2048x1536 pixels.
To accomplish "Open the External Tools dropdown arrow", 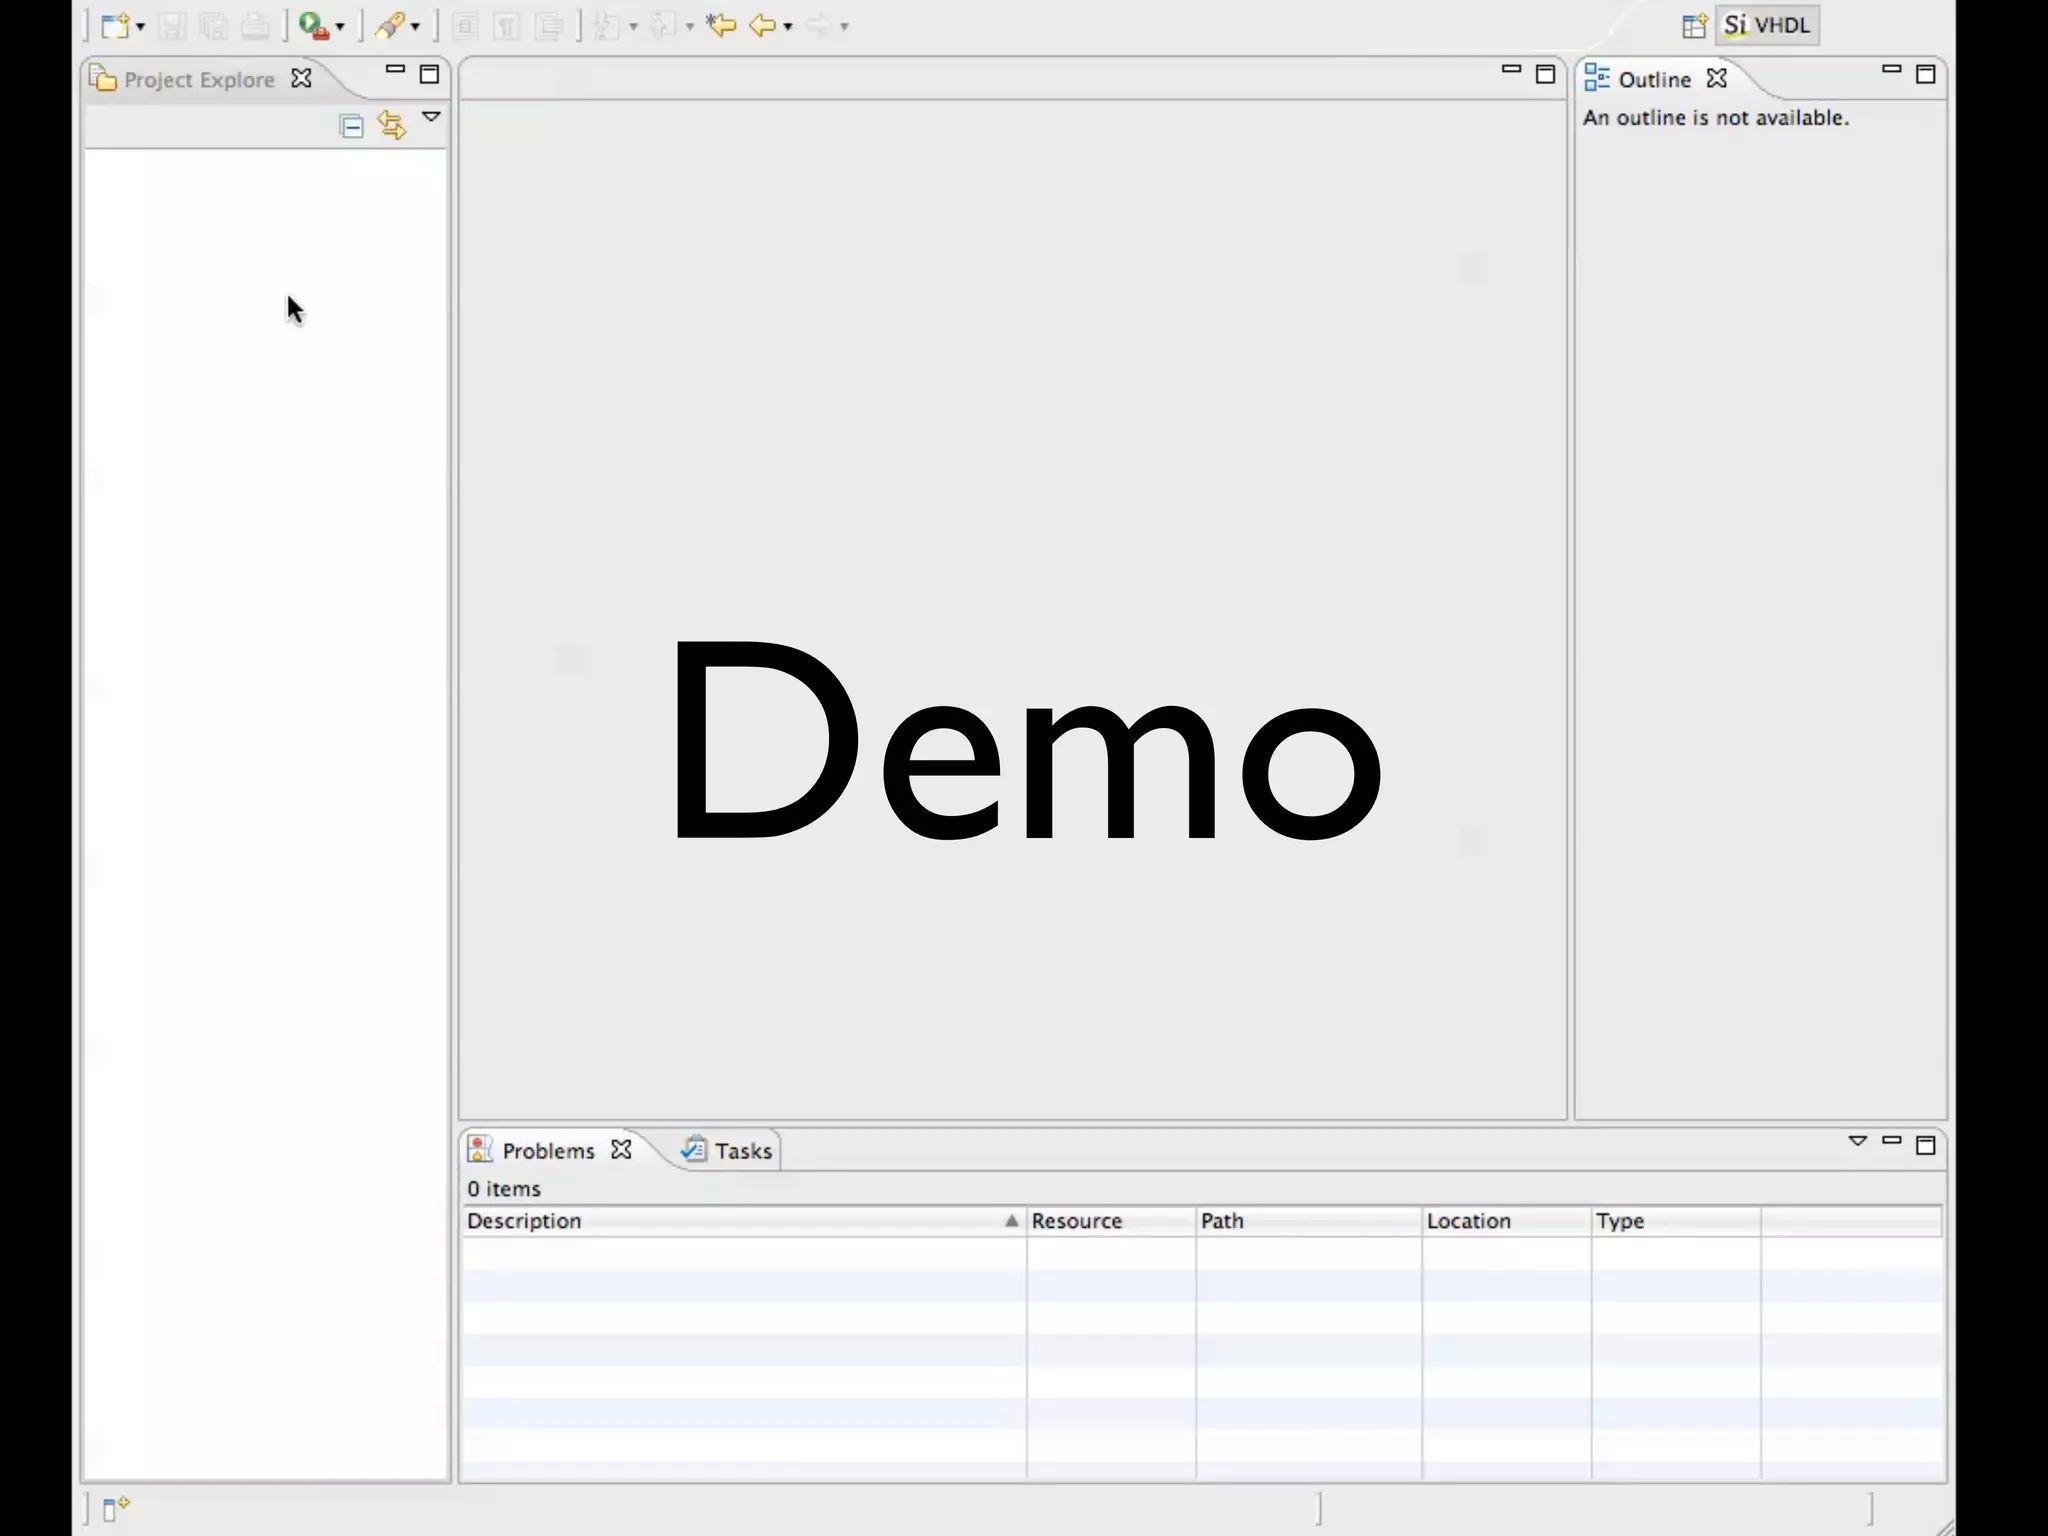I will [340, 27].
